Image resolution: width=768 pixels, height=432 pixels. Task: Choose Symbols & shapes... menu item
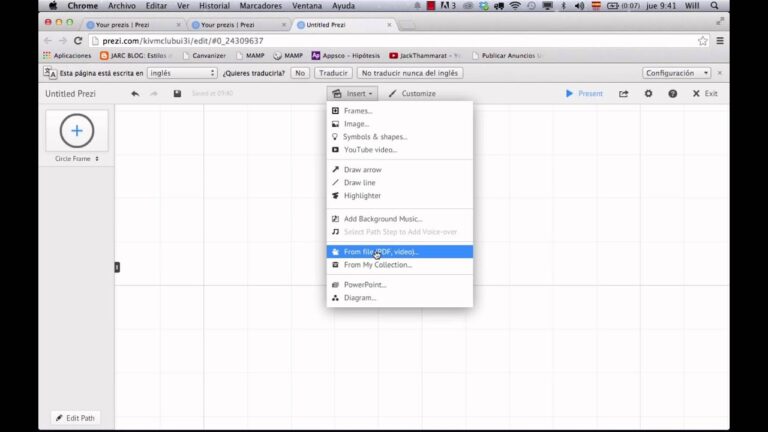click(x=400, y=137)
